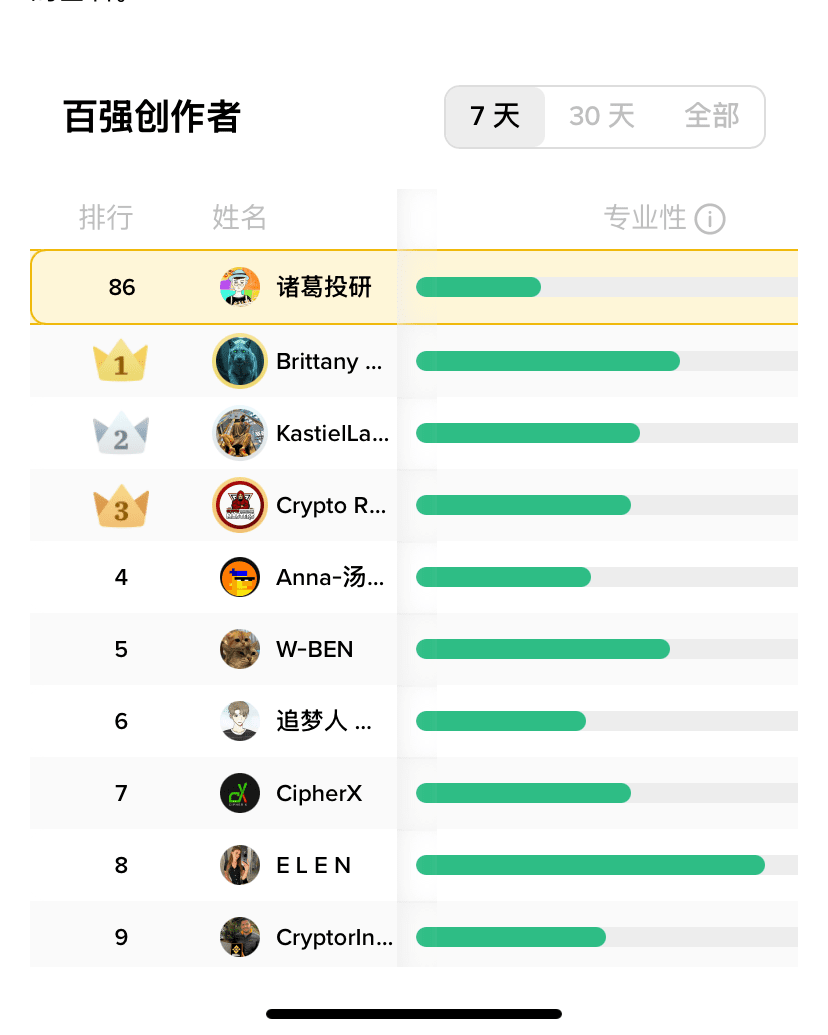Click the 姓名 column header
Viewport: 828px width, 1035px height.
pos(239,217)
